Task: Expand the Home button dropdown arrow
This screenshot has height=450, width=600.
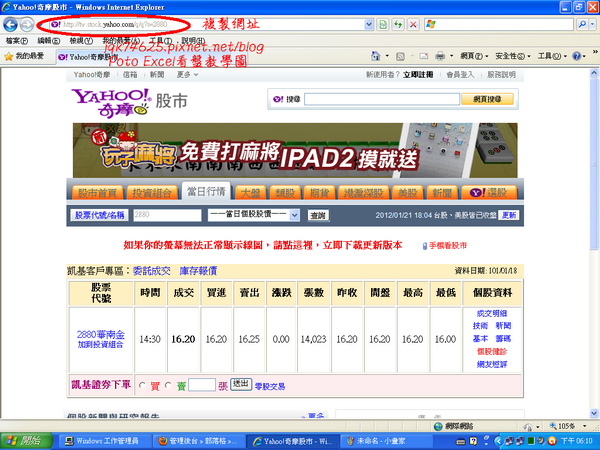Action: coord(387,56)
